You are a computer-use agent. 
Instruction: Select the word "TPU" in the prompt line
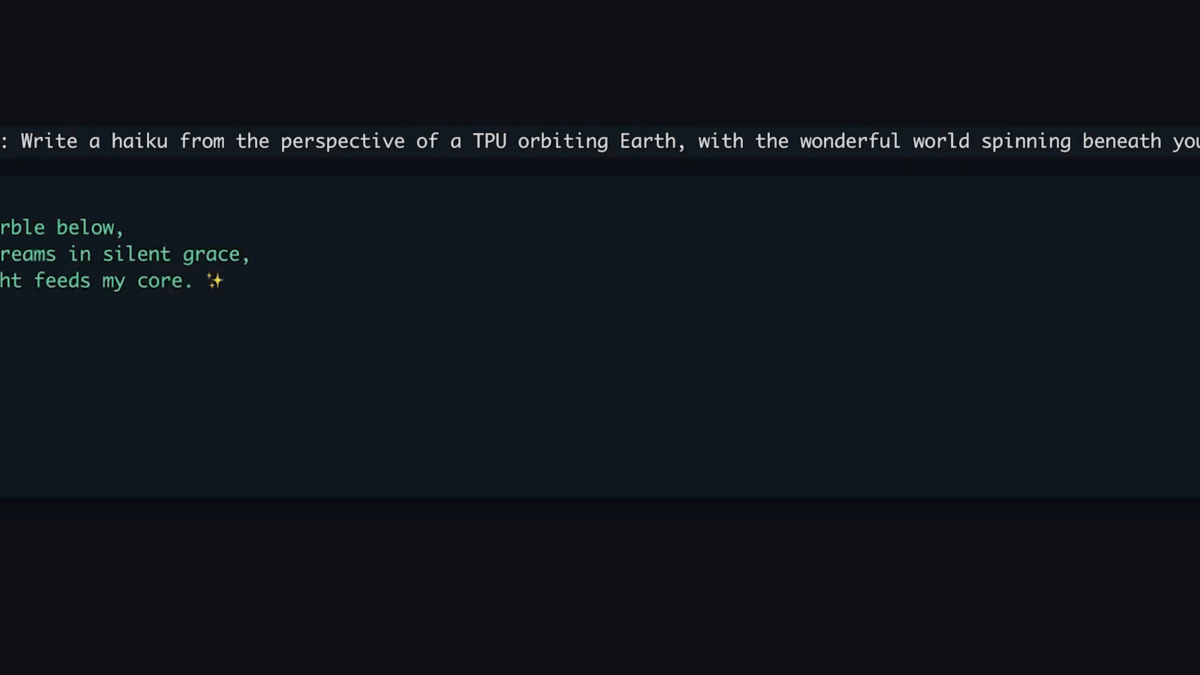[490, 141]
